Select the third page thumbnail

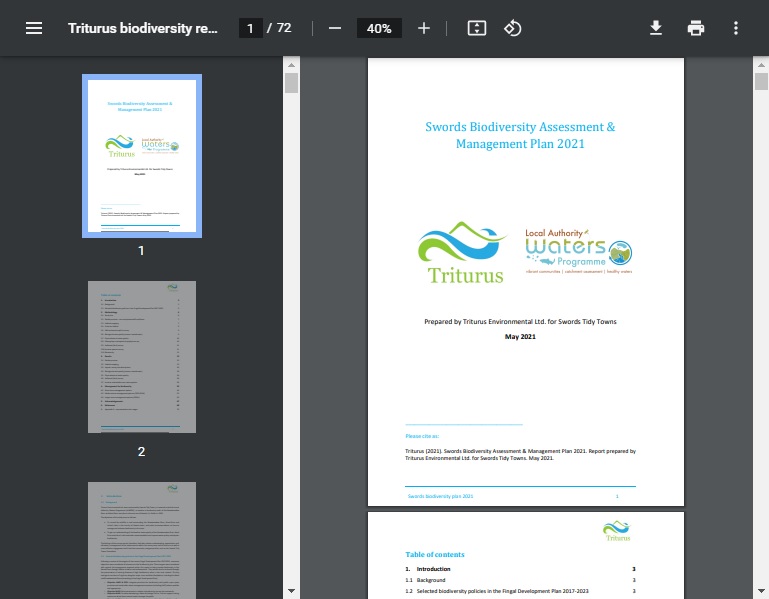(x=141, y=540)
